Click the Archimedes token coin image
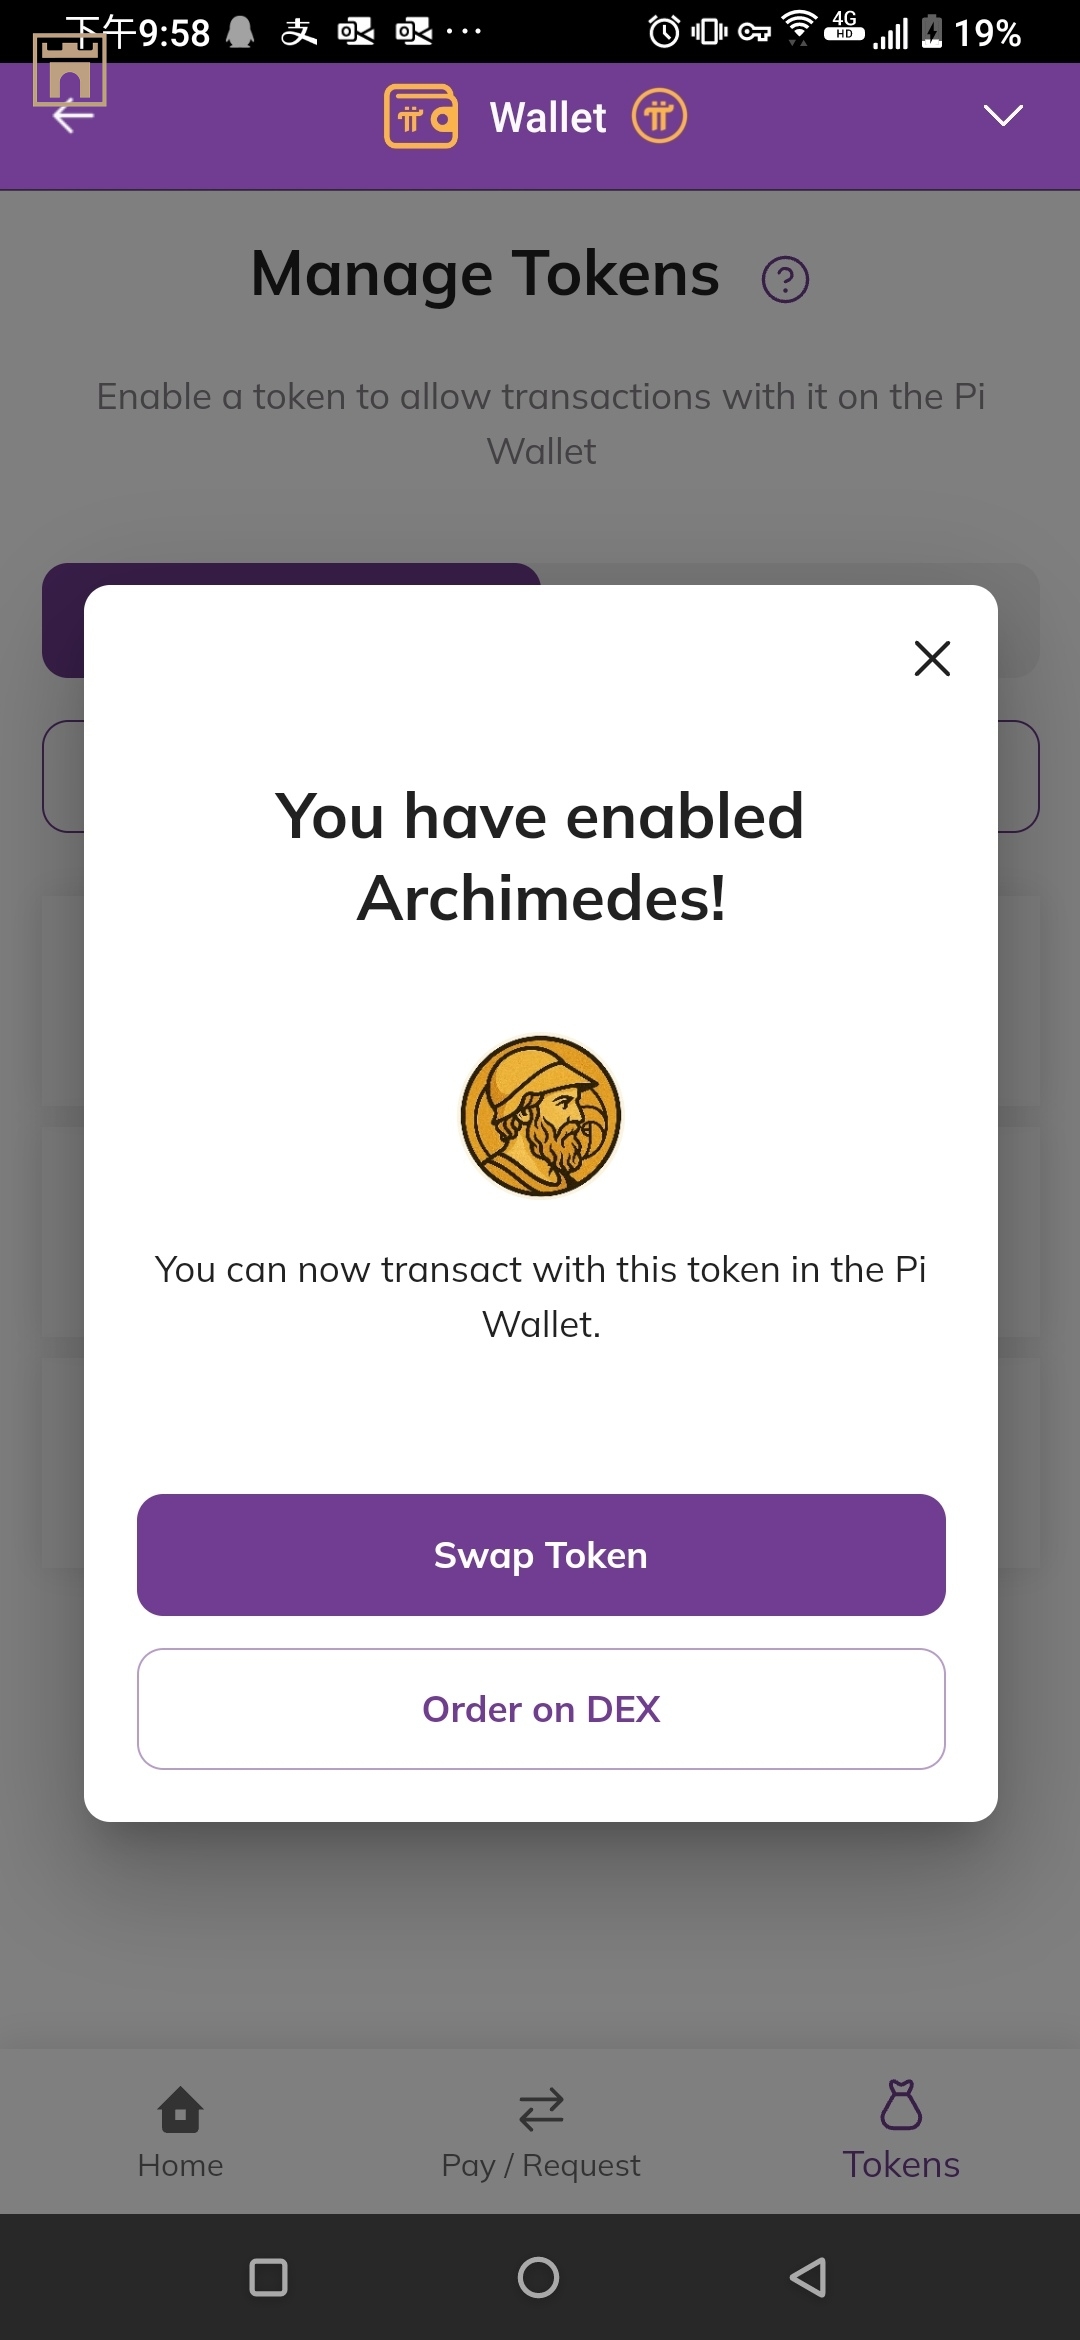This screenshot has width=1080, height=2340. pyautogui.click(x=541, y=1115)
